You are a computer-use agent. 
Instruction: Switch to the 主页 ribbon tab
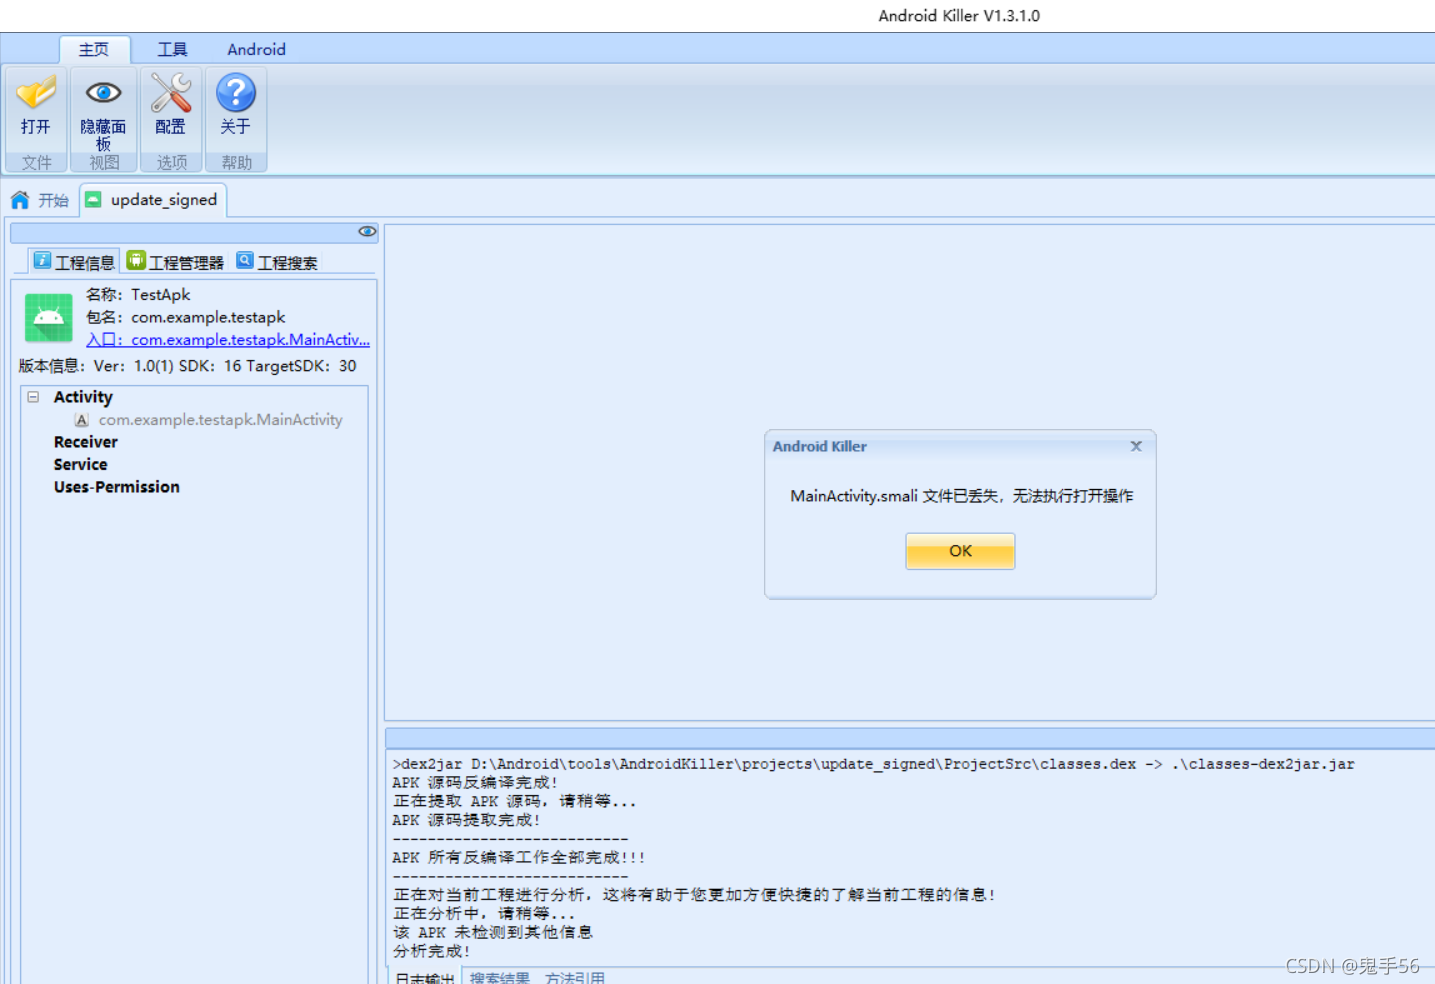[x=94, y=49]
